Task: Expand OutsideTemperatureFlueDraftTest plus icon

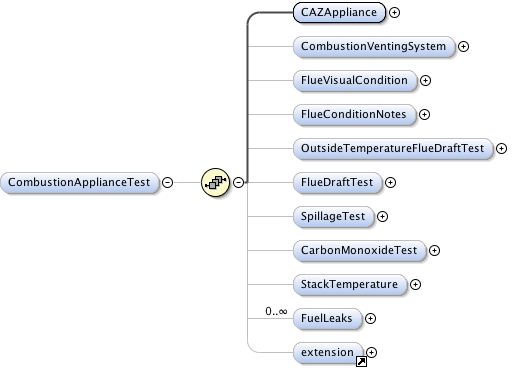Action: pos(501,148)
